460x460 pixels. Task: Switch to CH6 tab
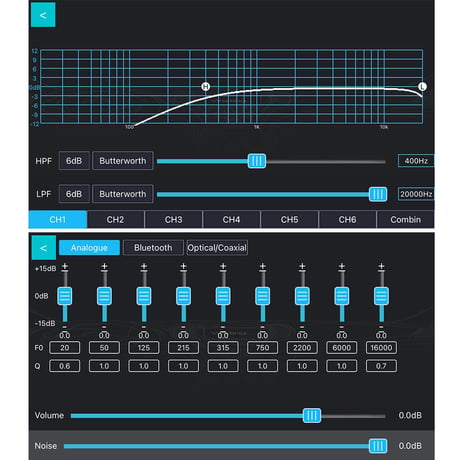(347, 219)
